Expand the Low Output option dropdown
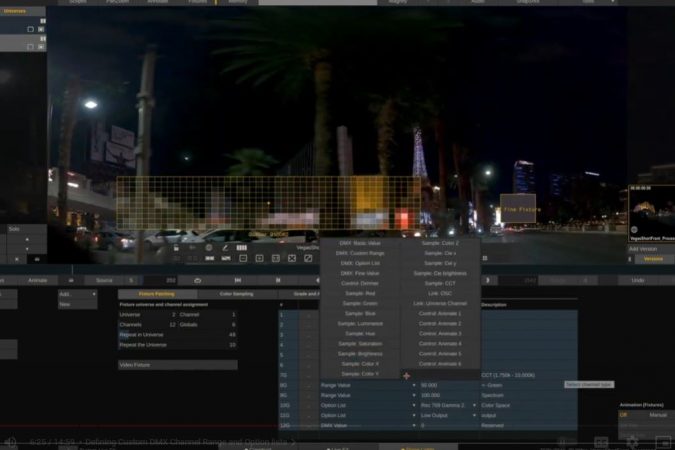 point(474,415)
